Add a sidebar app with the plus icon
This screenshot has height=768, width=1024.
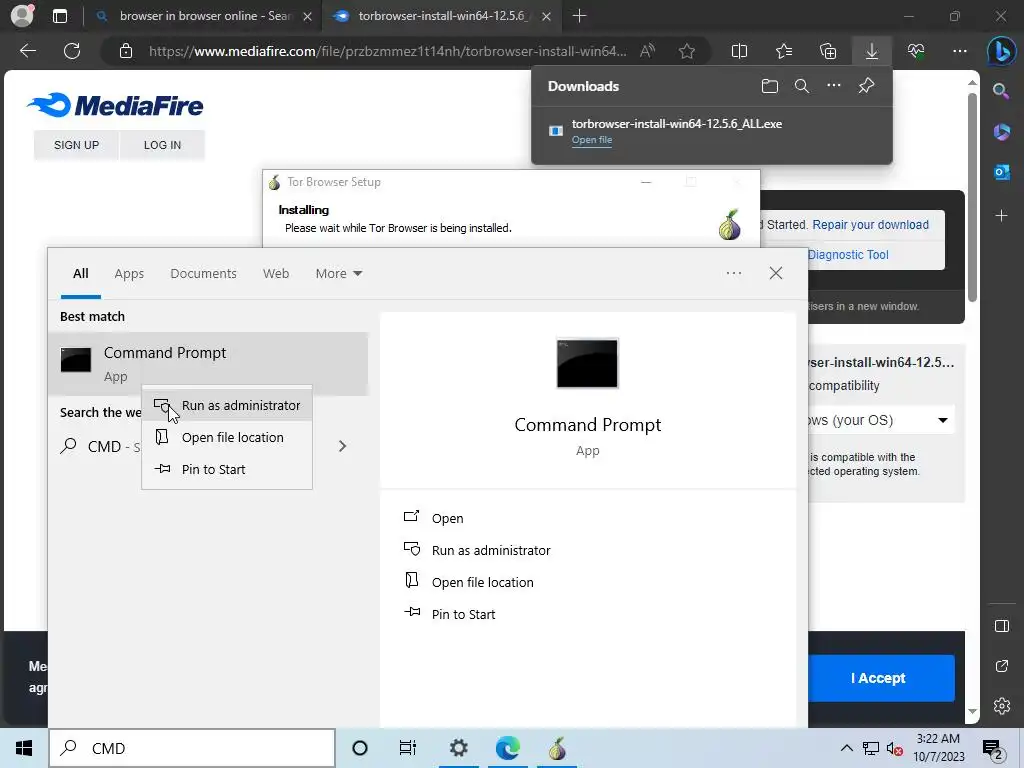[1001, 216]
